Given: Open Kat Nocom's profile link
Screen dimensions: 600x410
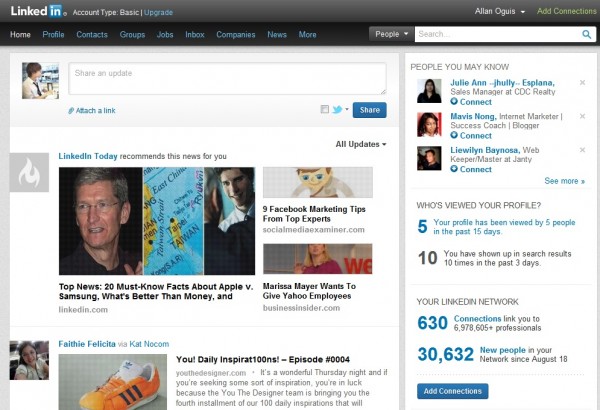Looking at the screenshot, I should (x=149, y=344).
